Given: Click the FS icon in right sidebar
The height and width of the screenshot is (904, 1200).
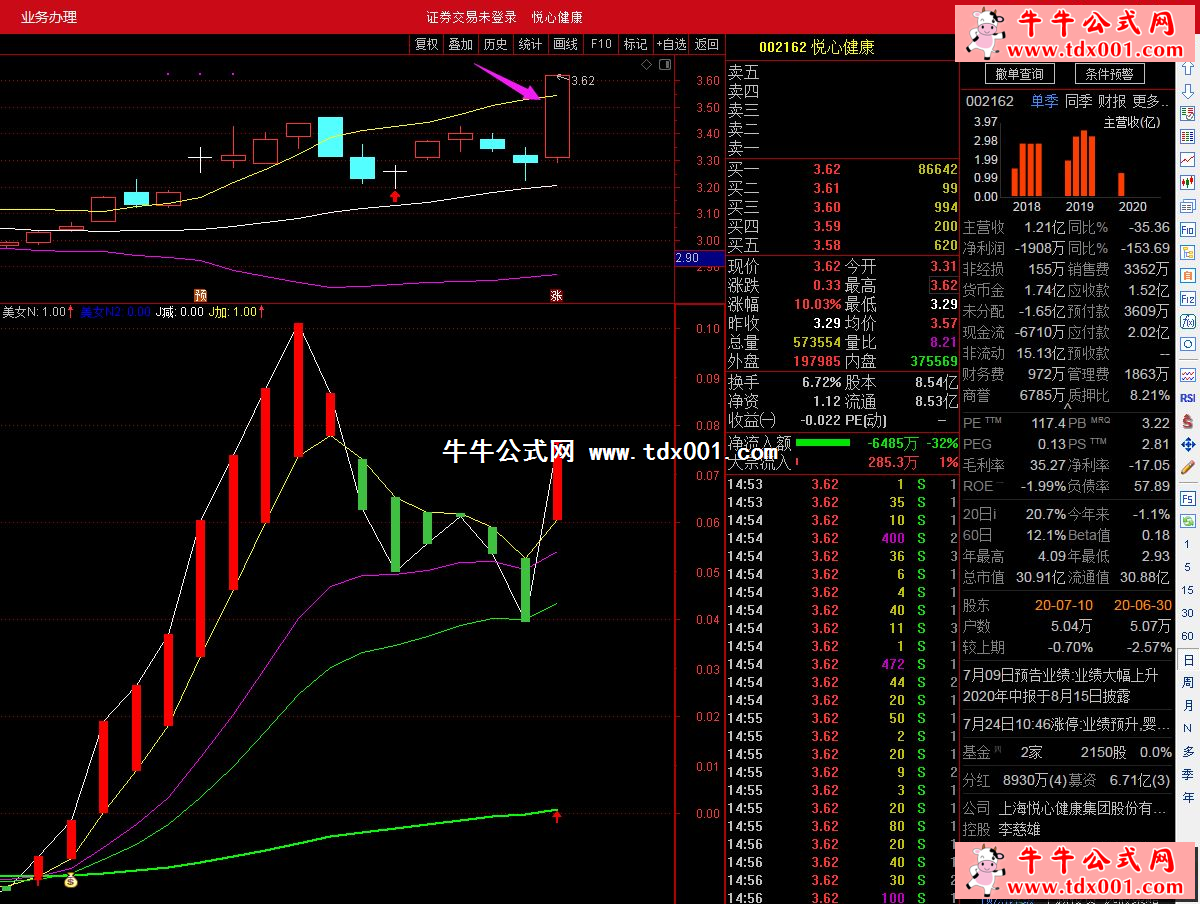Looking at the screenshot, I should click(x=1188, y=498).
